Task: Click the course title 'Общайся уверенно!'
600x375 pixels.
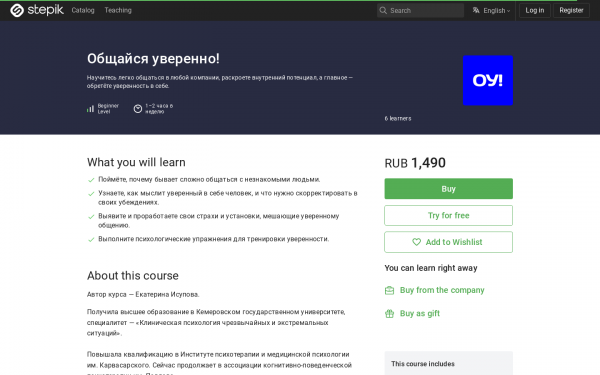Action: click(x=153, y=59)
